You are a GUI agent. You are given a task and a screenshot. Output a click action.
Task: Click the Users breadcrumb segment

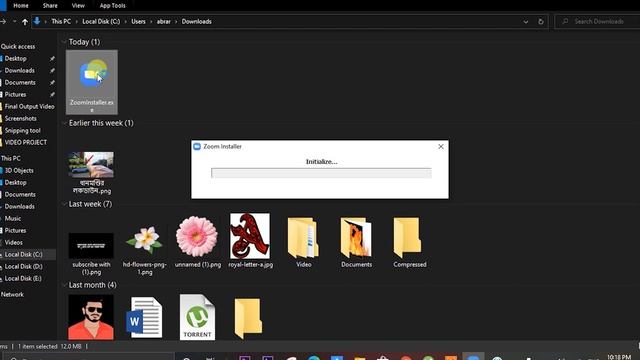pyautogui.click(x=138, y=22)
